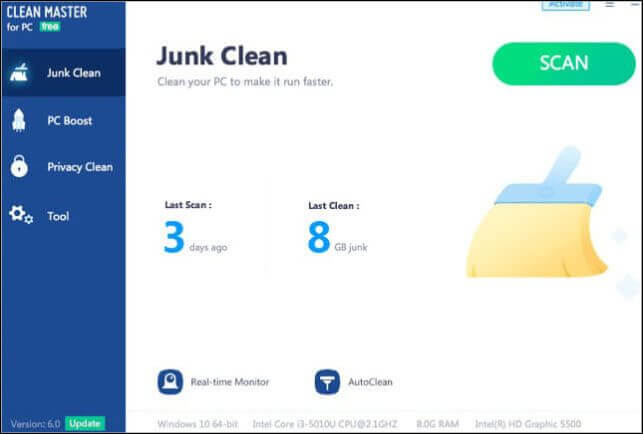Click the green free badge
This screenshot has width=643, height=434.
pos(50,27)
